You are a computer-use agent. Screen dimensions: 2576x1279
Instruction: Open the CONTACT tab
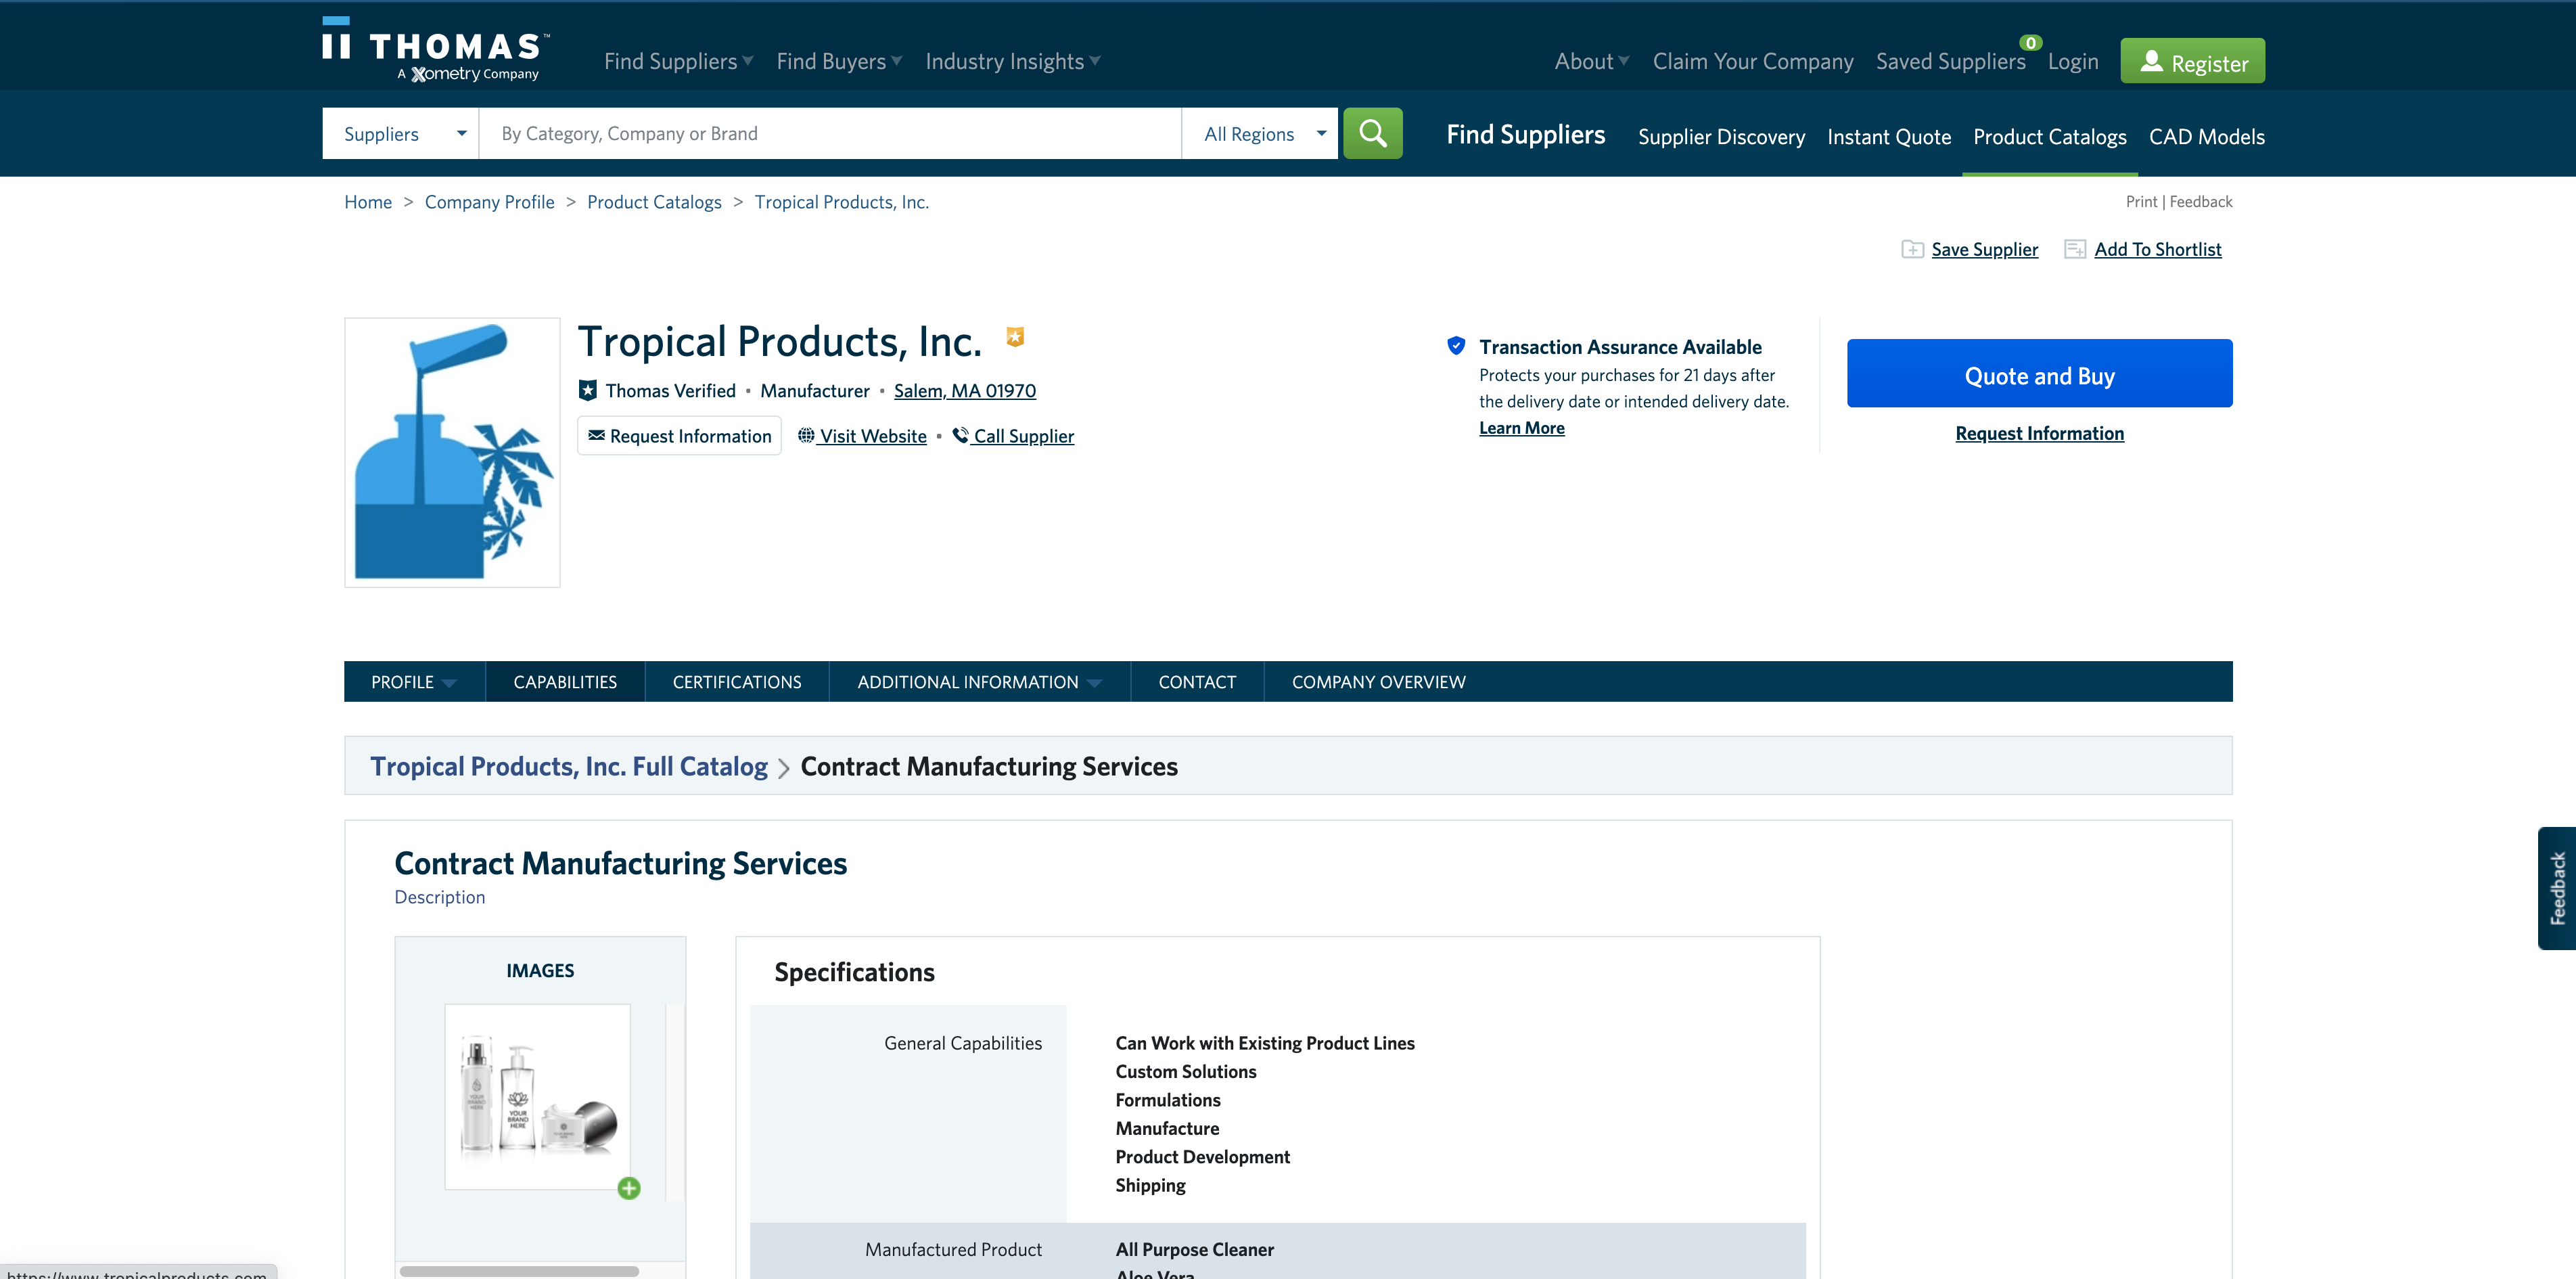coord(1197,682)
